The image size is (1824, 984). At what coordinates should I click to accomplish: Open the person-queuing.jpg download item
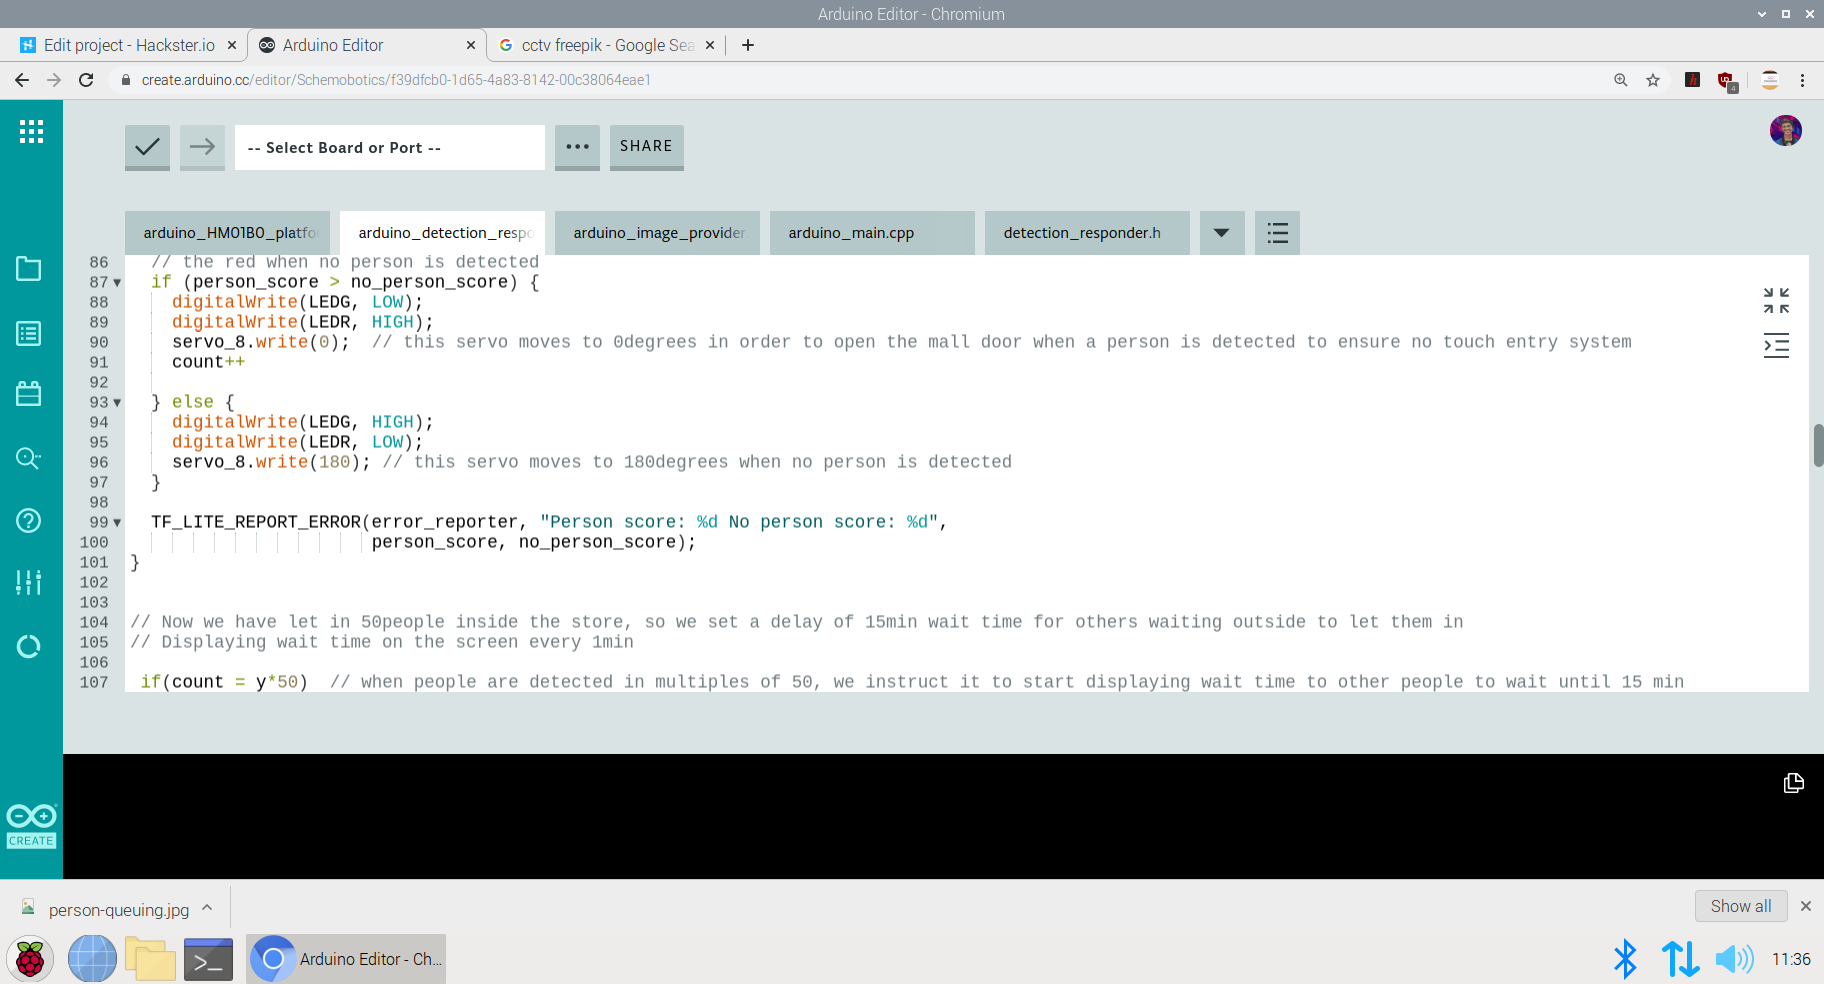[x=120, y=908]
